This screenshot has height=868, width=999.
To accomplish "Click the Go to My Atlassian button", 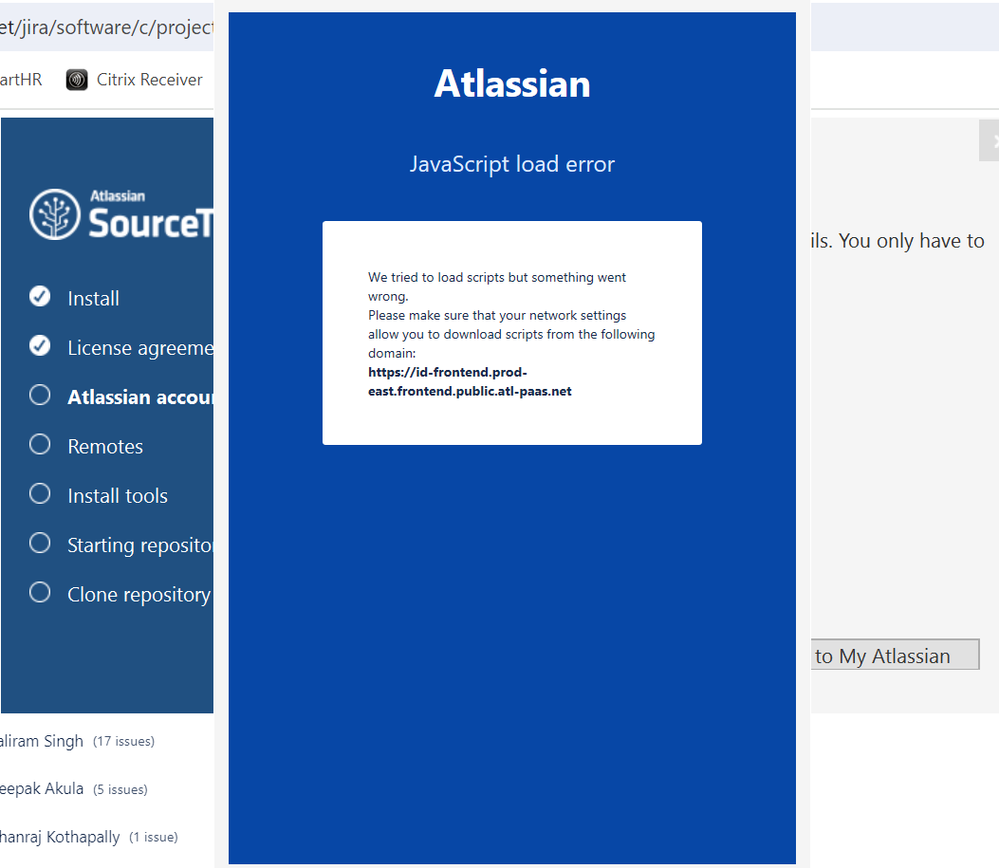I will [895, 655].
